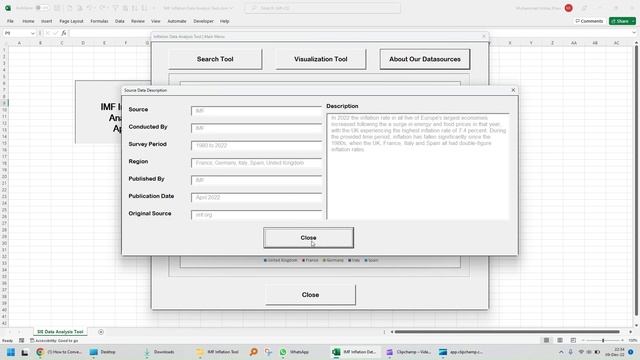This screenshot has height=360, width=640.
Task: Open the IMF Inflation Tool folder on taskbar
Action: click(218, 352)
